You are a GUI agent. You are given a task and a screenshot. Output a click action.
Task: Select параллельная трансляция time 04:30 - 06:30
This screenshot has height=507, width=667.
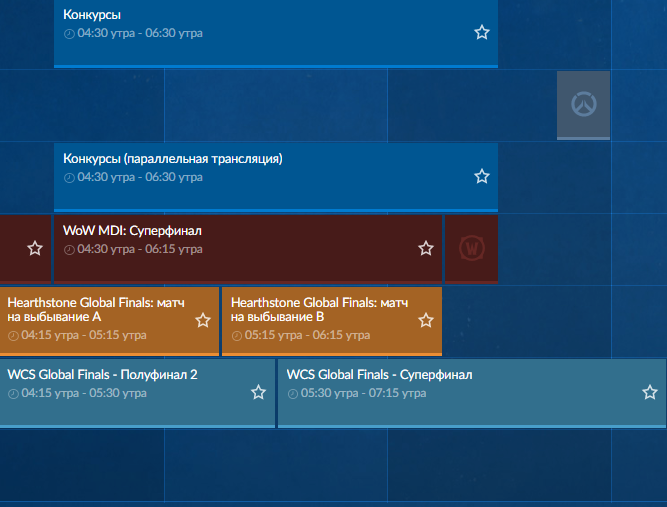click(140, 177)
